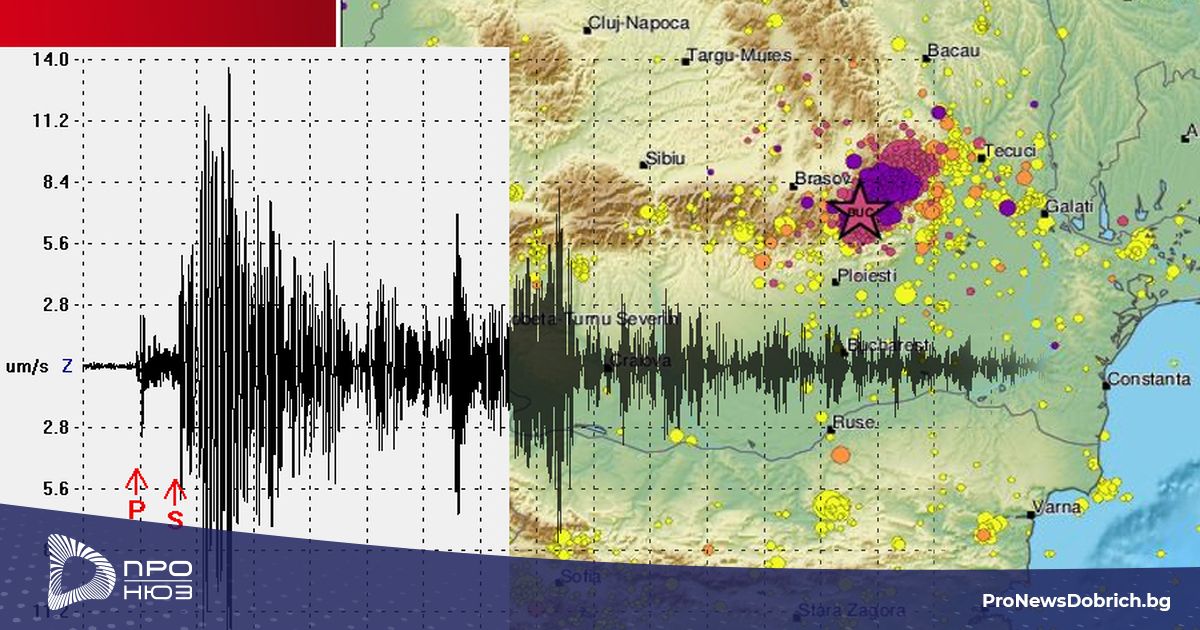Click the 14.0 axis value

pyautogui.click(x=49, y=60)
